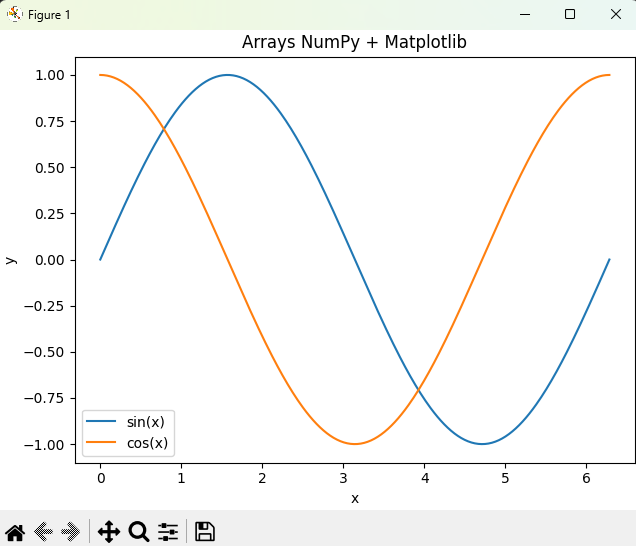
Task: Open Configure subplots settings
Action: click(x=168, y=531)
